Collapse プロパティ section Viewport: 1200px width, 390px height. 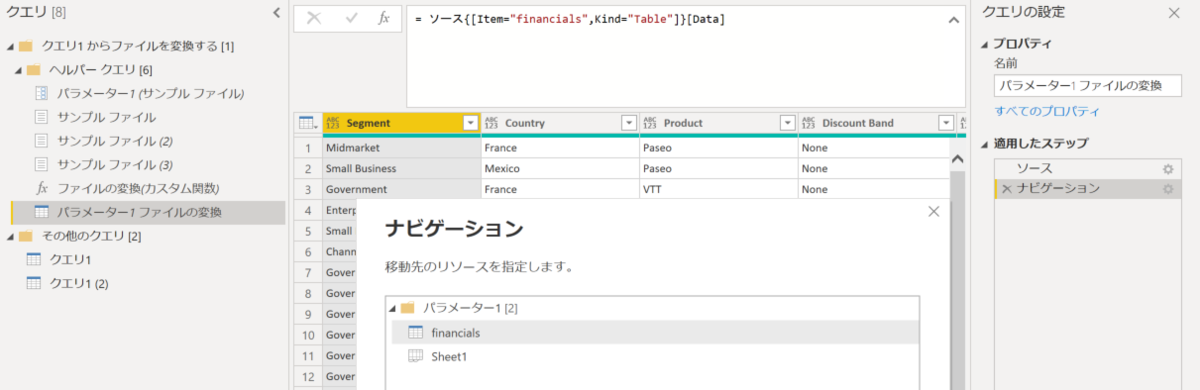(985, 44)
